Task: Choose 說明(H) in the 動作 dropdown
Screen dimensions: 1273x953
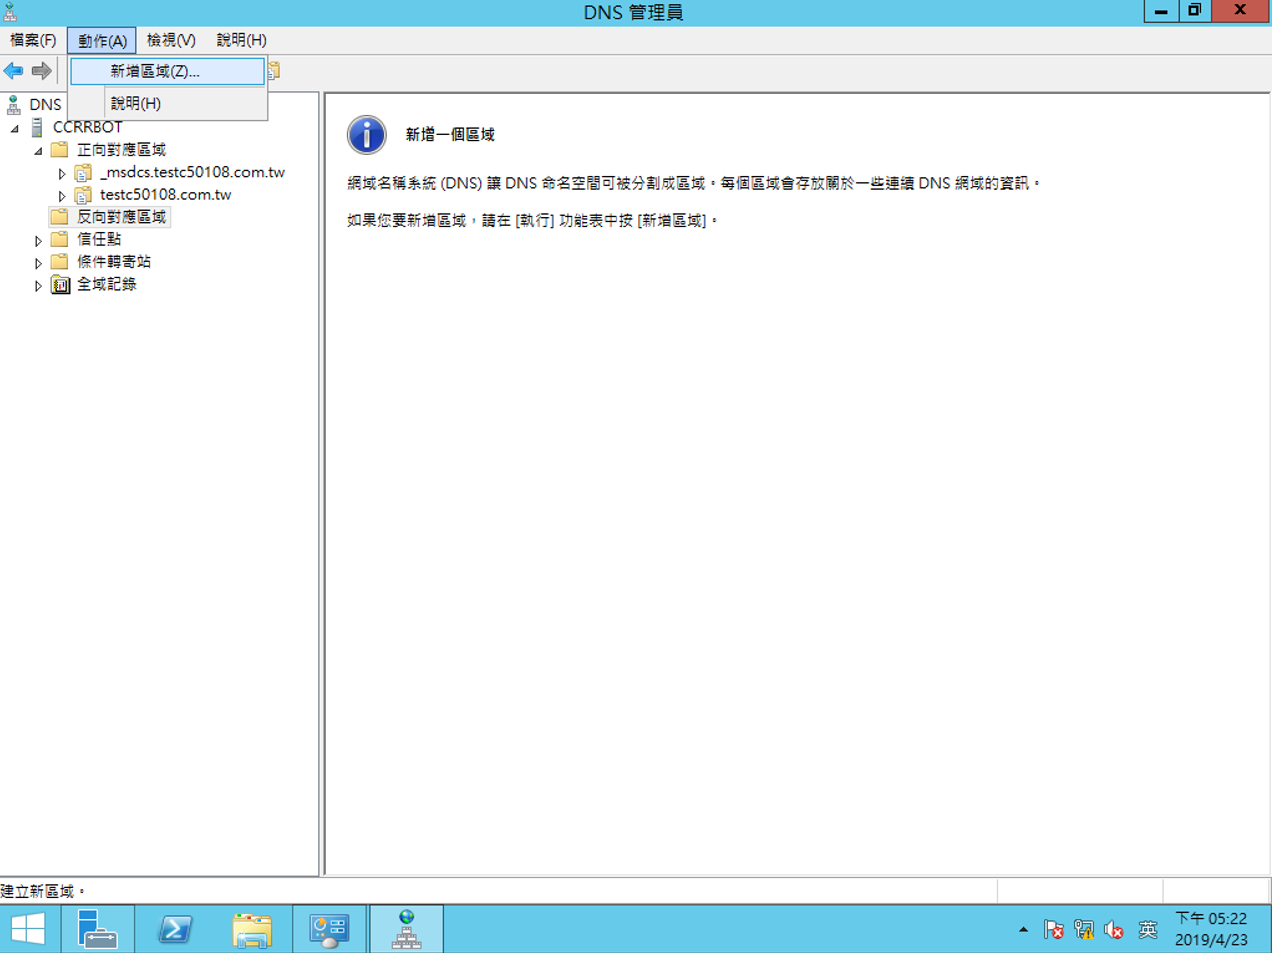Action: click(x=167, y=103)
